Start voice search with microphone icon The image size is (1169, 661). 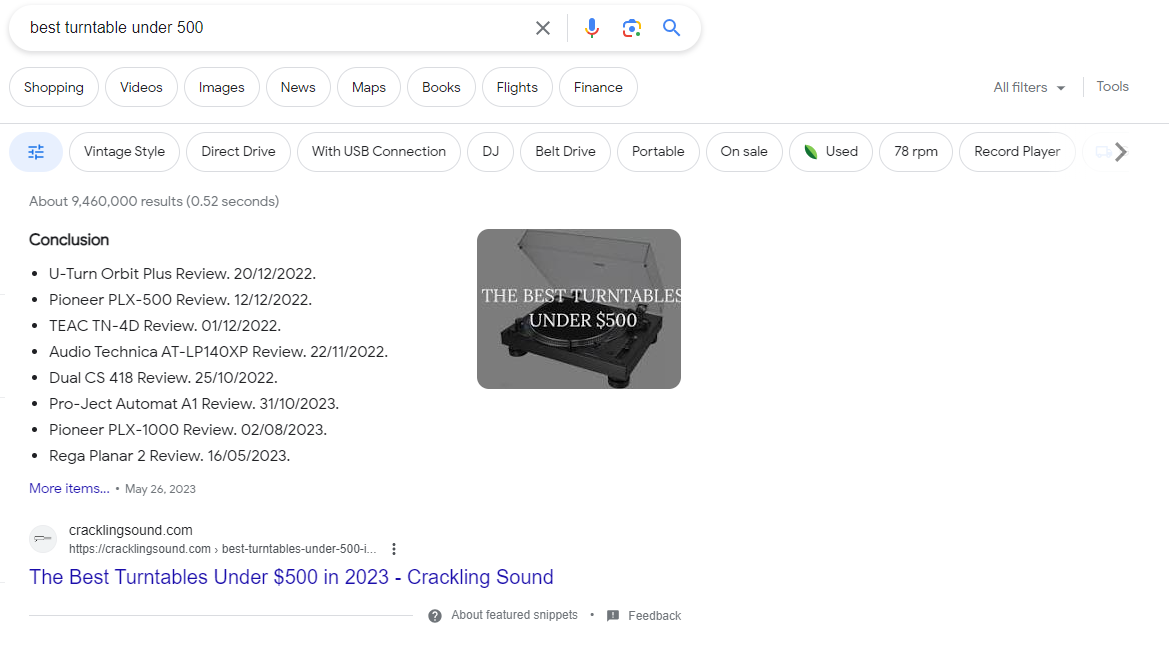(x=592, y=28)
